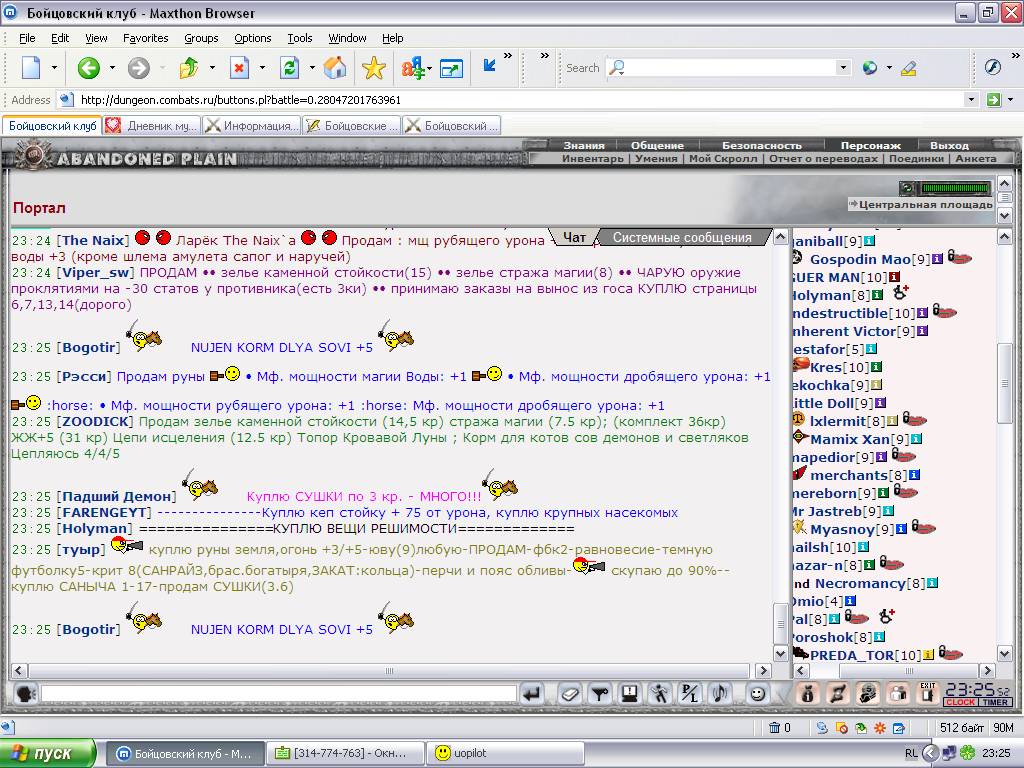1024x768 pixels.
Task: Switch to the Дневник му... tab
Action: click(x=152, y=125)
